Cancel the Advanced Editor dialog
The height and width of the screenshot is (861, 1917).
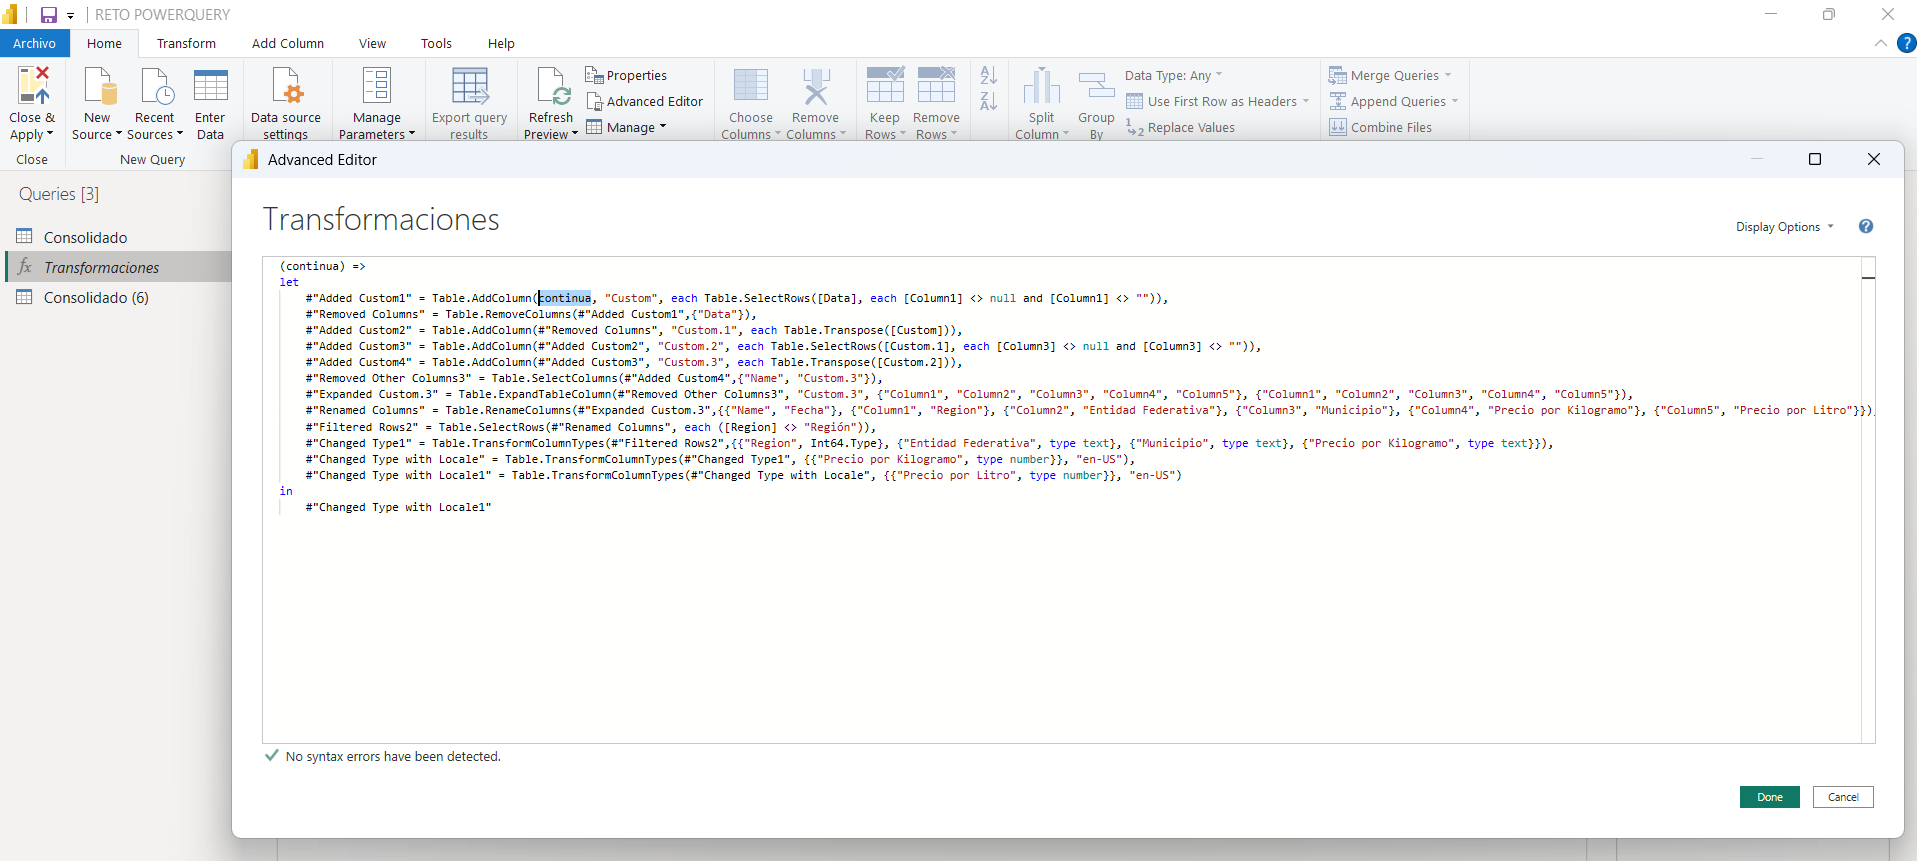1842,797
